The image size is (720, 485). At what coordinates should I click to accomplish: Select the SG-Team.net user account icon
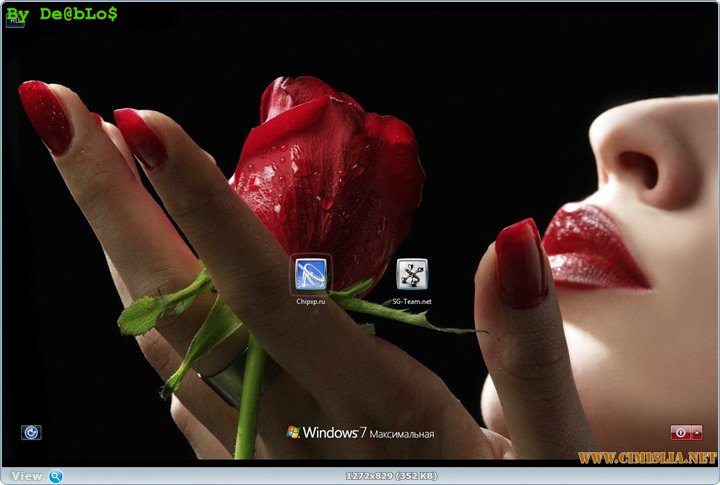point(412,273)
